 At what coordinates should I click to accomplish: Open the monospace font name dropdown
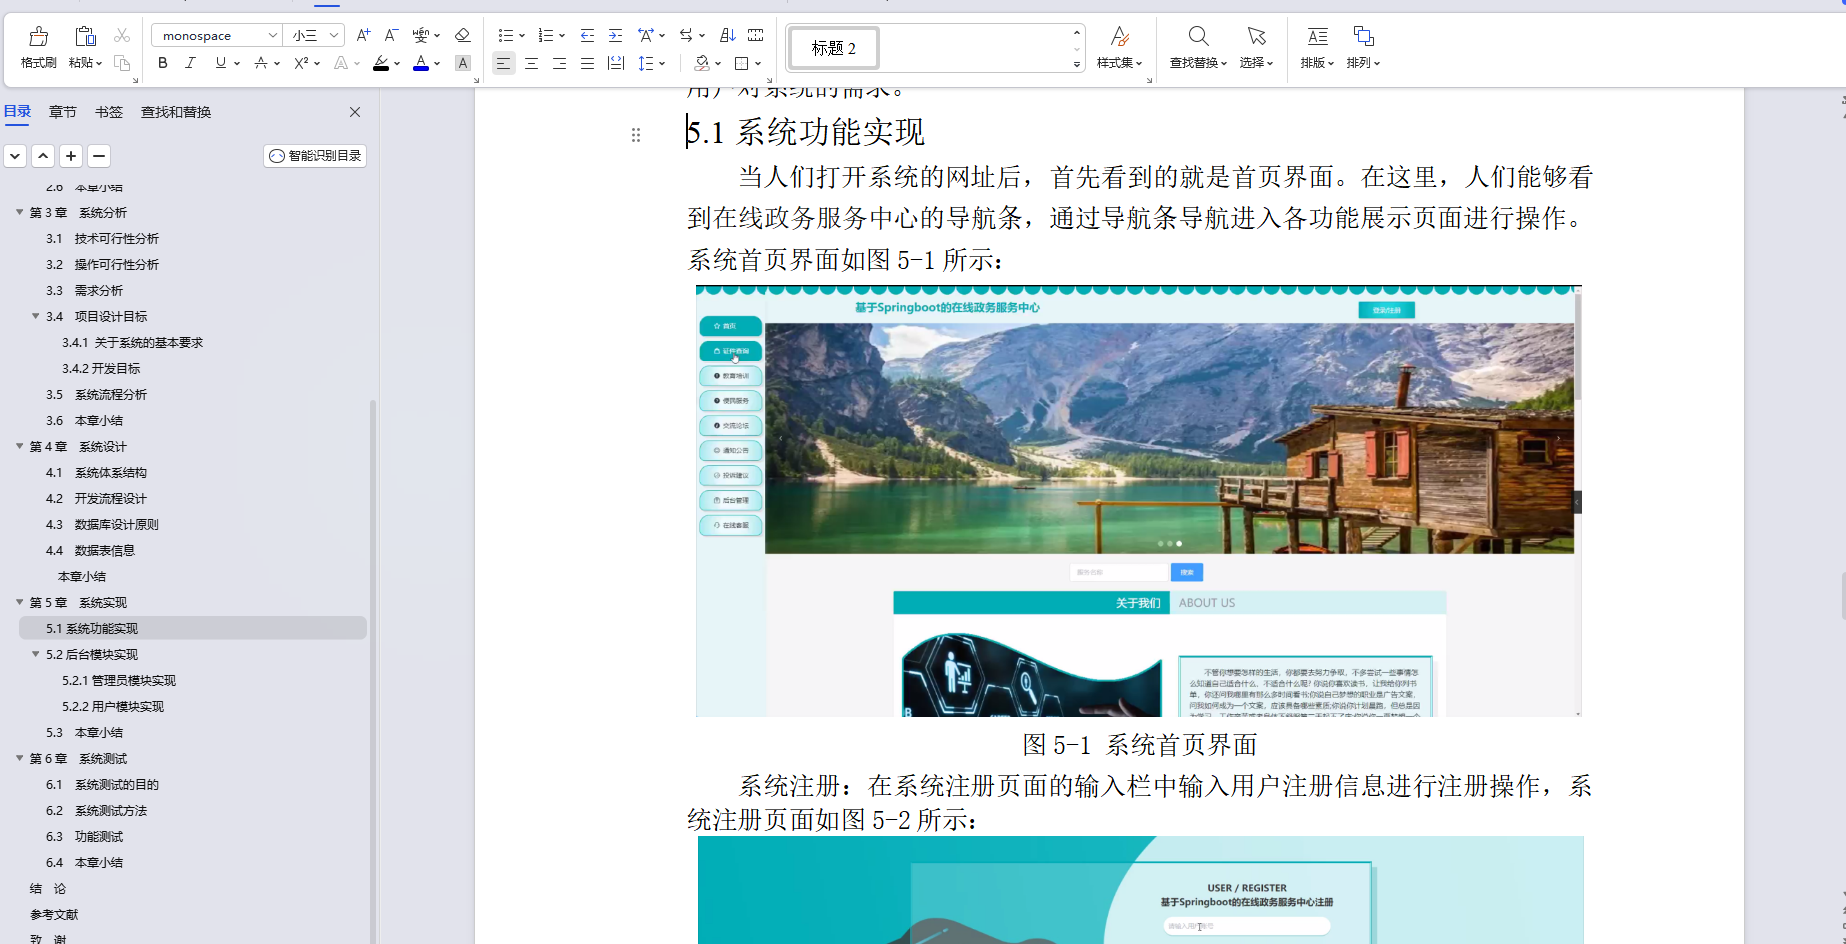point(216,35)
